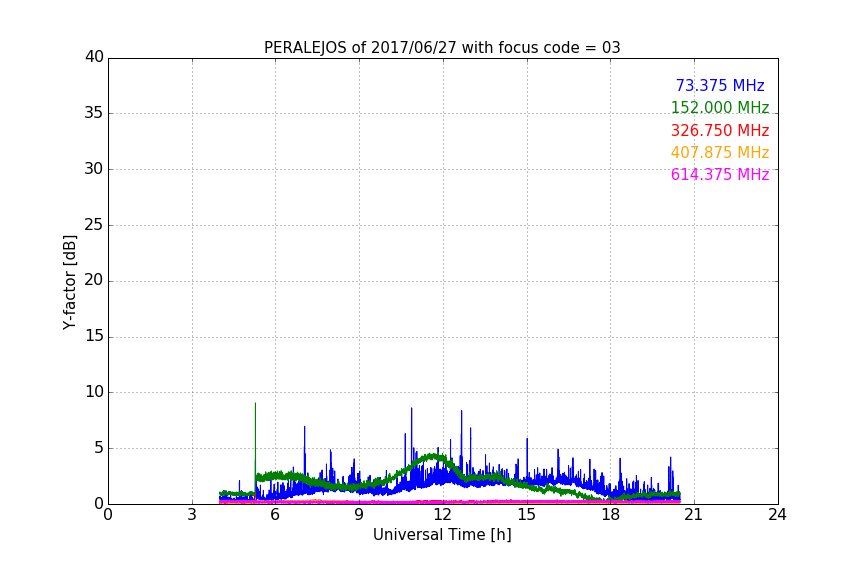Click the y-axis tick label 10

coord(94,392)
